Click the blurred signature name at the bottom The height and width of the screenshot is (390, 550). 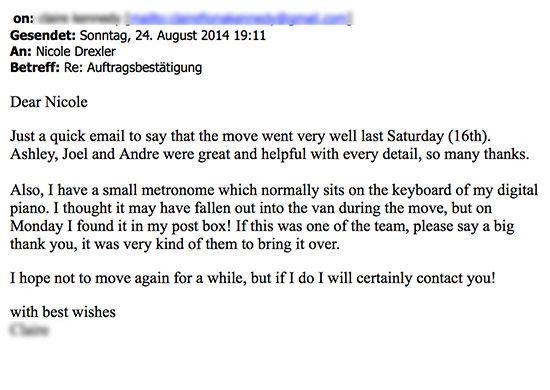tap(30, 330)
